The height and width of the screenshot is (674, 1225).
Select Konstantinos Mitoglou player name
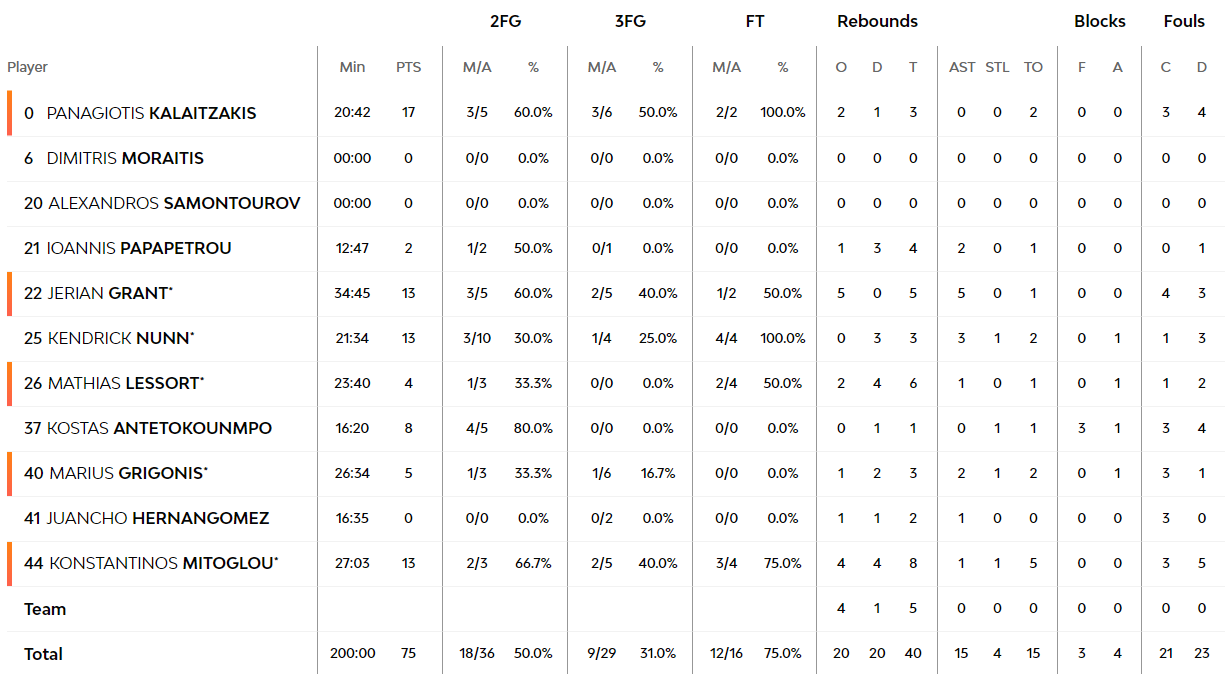click(164, 563)
